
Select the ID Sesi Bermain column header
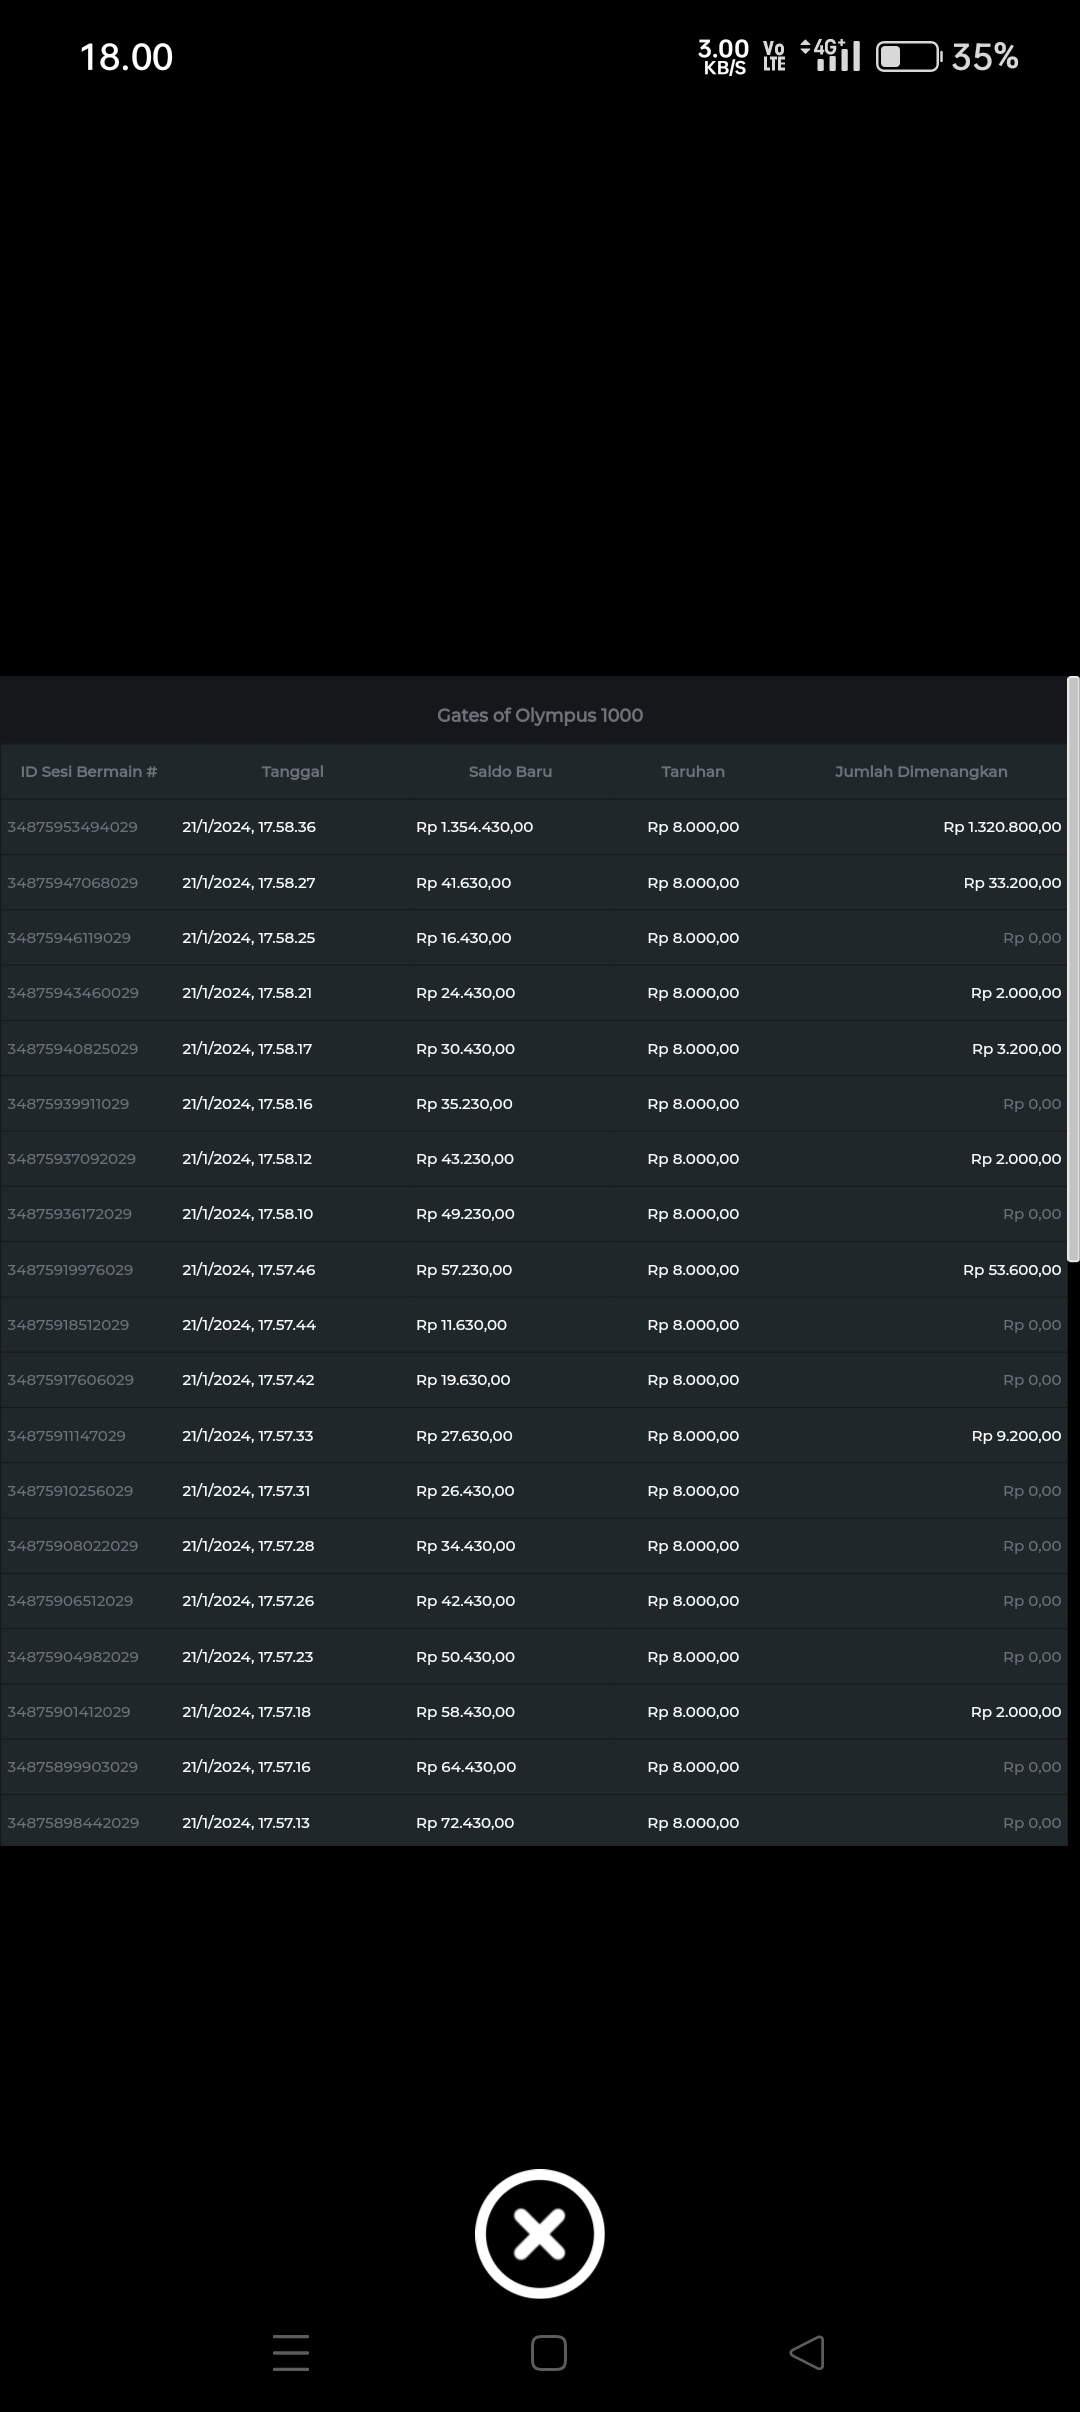pyautogui.click(x=89, y=771)
